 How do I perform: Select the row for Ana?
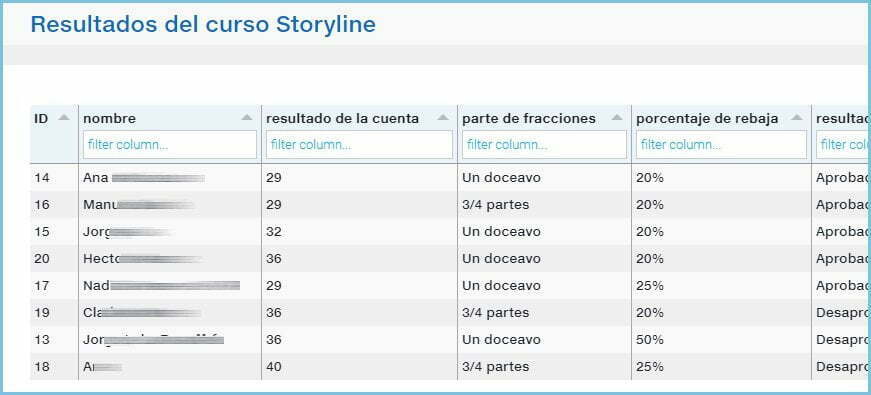pyautogui.click(x=450, y=178)
